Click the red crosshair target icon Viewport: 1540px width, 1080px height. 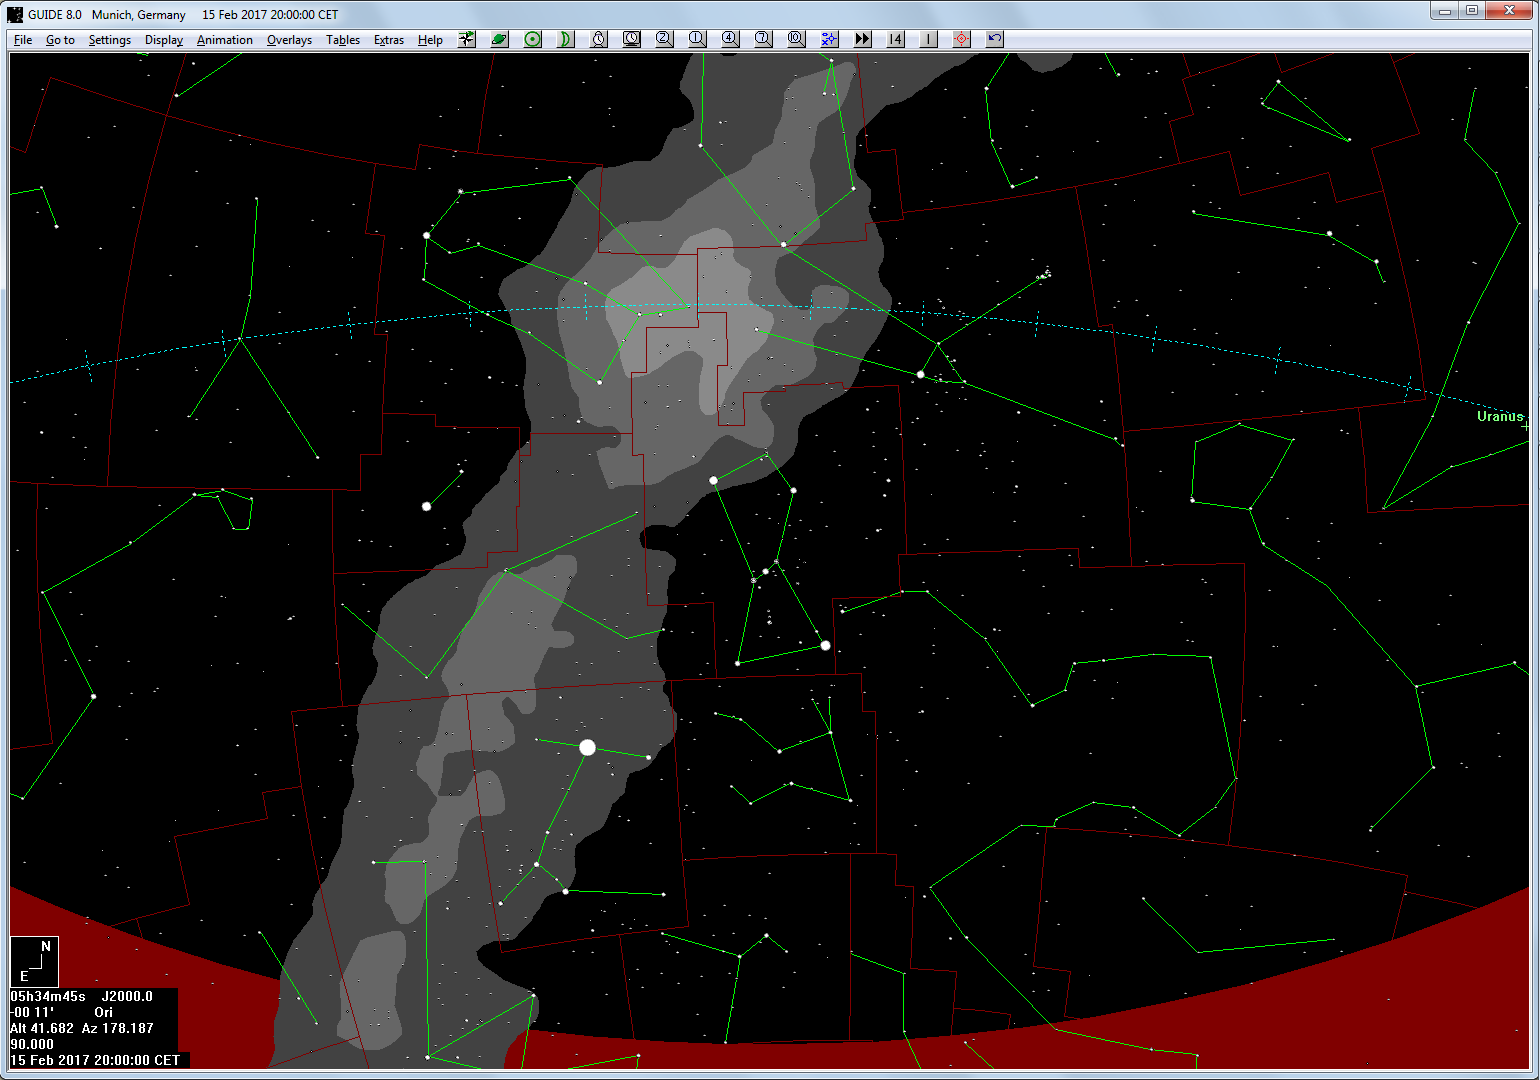click(961, 39)
